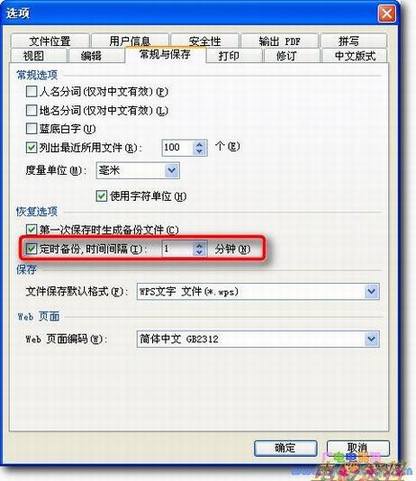The width and height of the screenshot is (416, 481).
Task: Toggle 地名分词 checkbox
Action: pos(31,110)
